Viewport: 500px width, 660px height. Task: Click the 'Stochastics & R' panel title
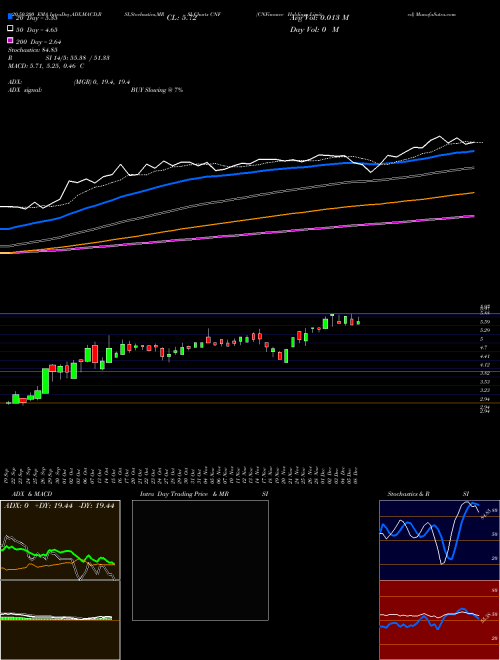pyautogui.click(x=408, y=494)
